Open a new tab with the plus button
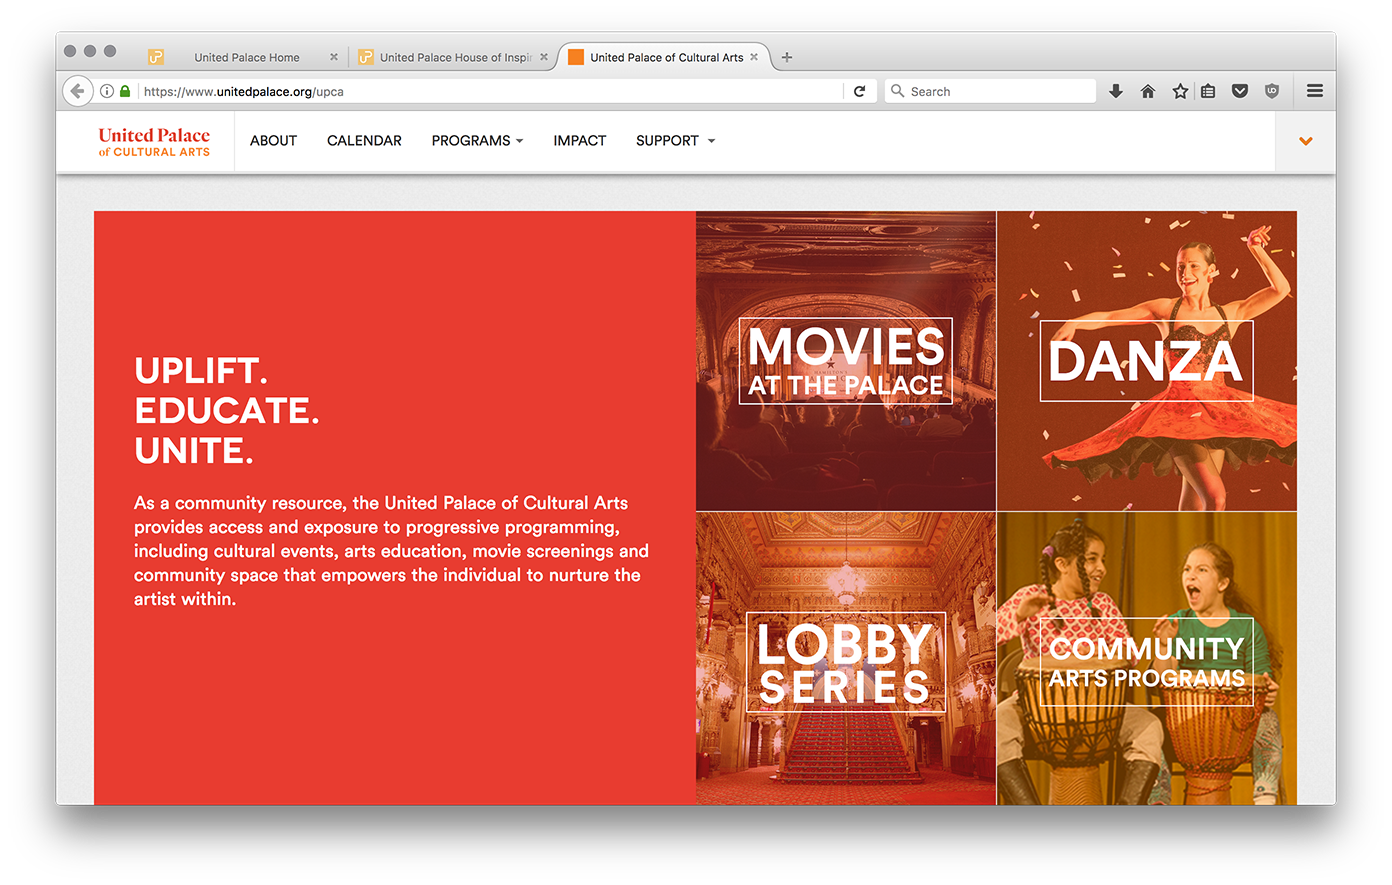Screen dimensions: 1392x885 tap(787, 57)
